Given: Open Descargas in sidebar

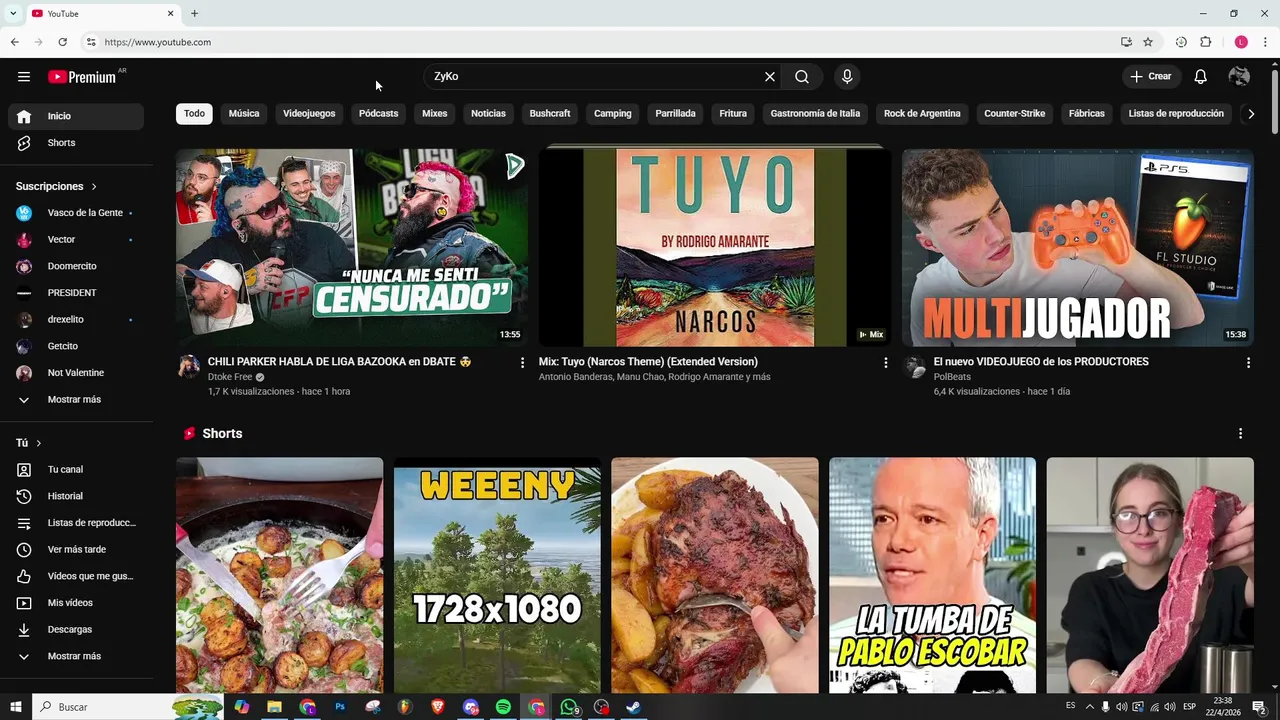Looking at the screenshot, I should 76,629.
